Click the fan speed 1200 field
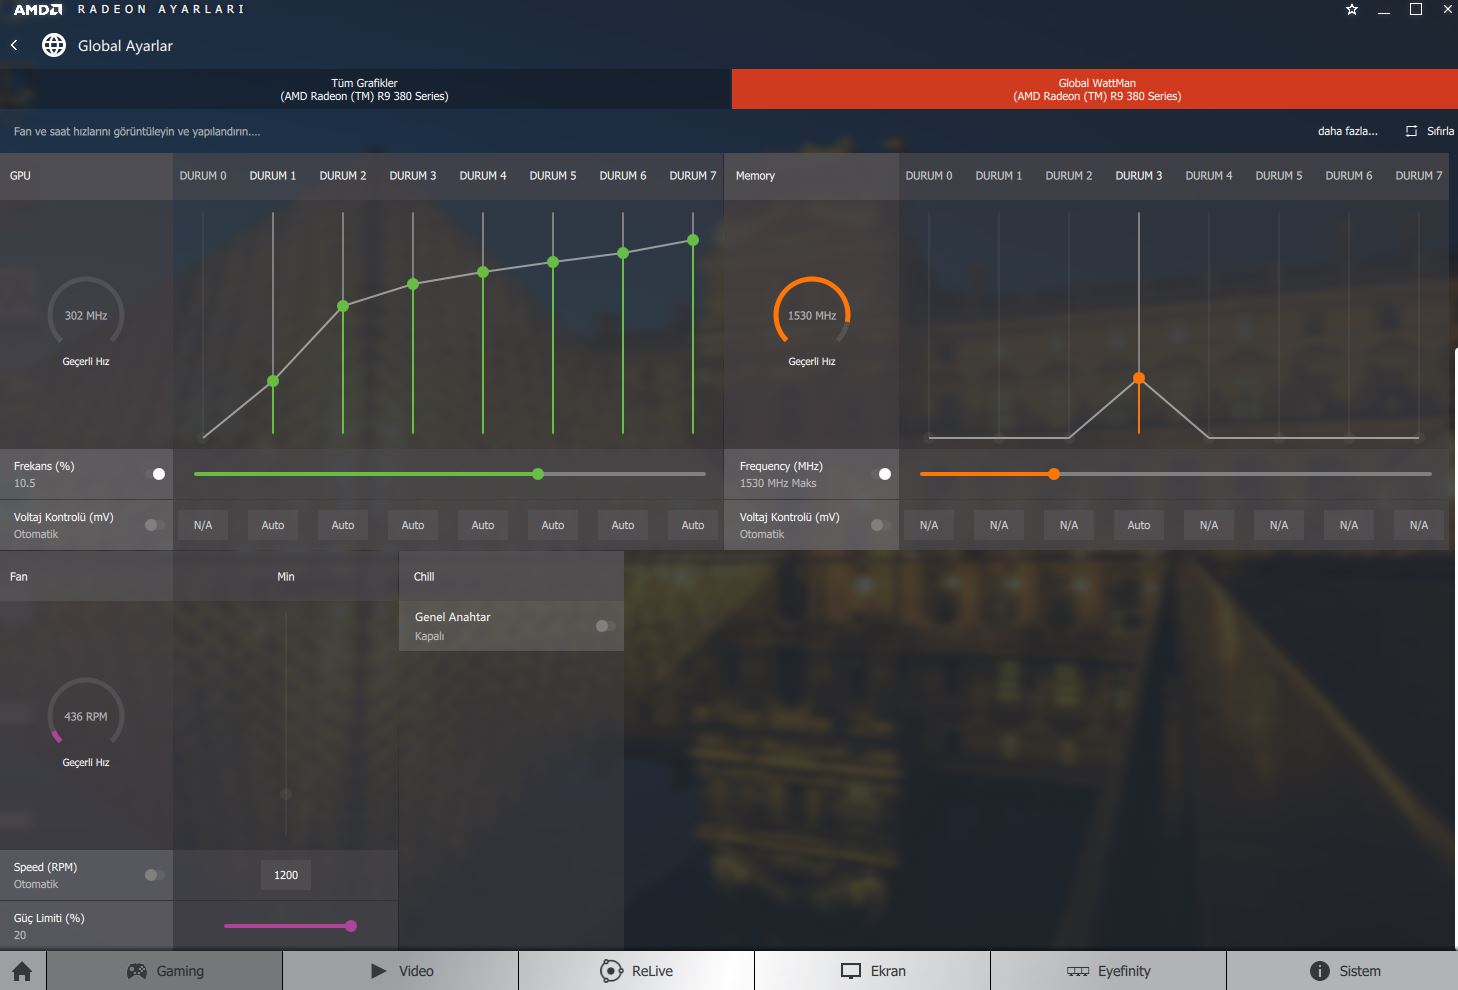 (286, 875)
